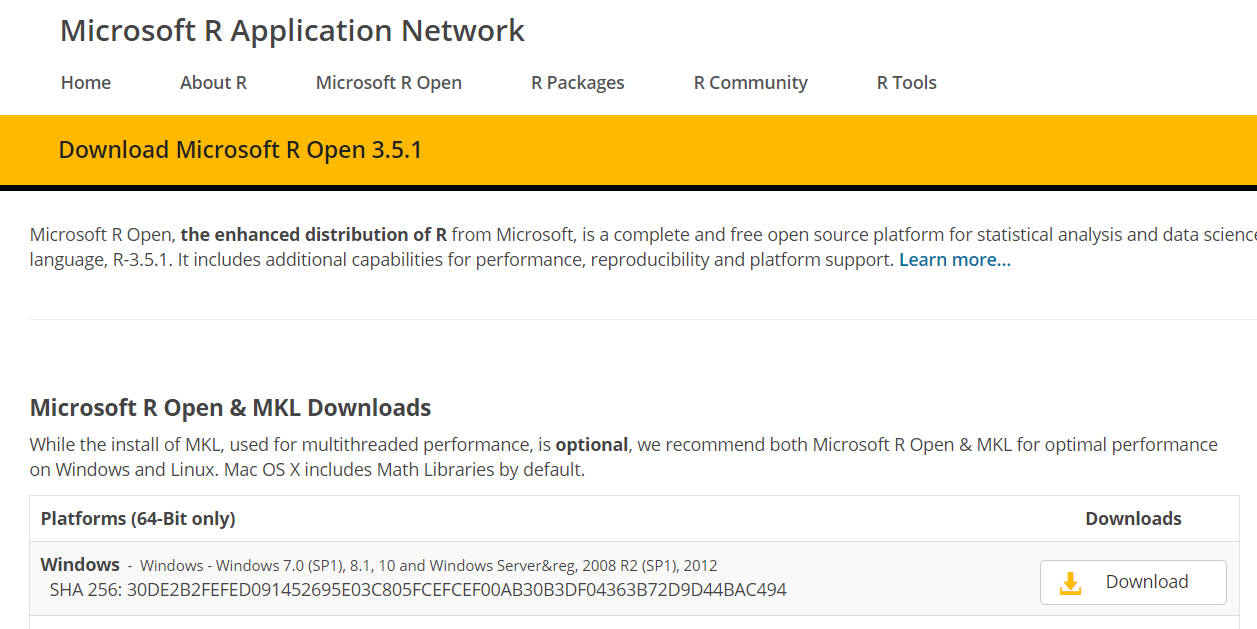The image size is (1257, 629).
Task: Click the Microsoft R Open & MKL Downloads heading
Action: (231, 408)
